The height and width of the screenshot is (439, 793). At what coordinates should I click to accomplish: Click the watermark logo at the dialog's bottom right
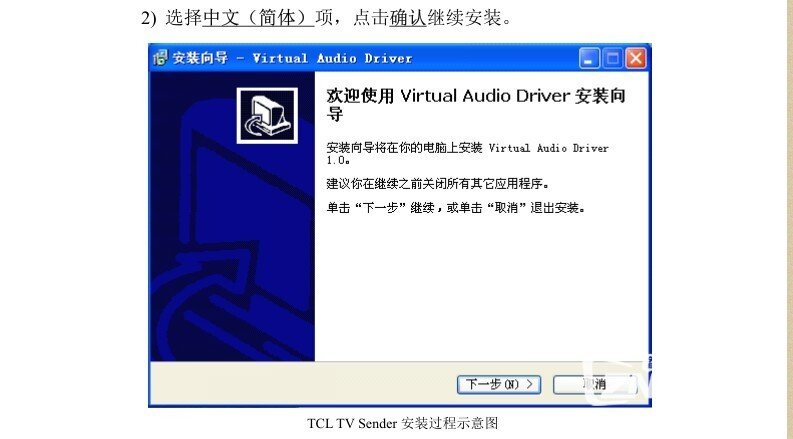[618, 382]
